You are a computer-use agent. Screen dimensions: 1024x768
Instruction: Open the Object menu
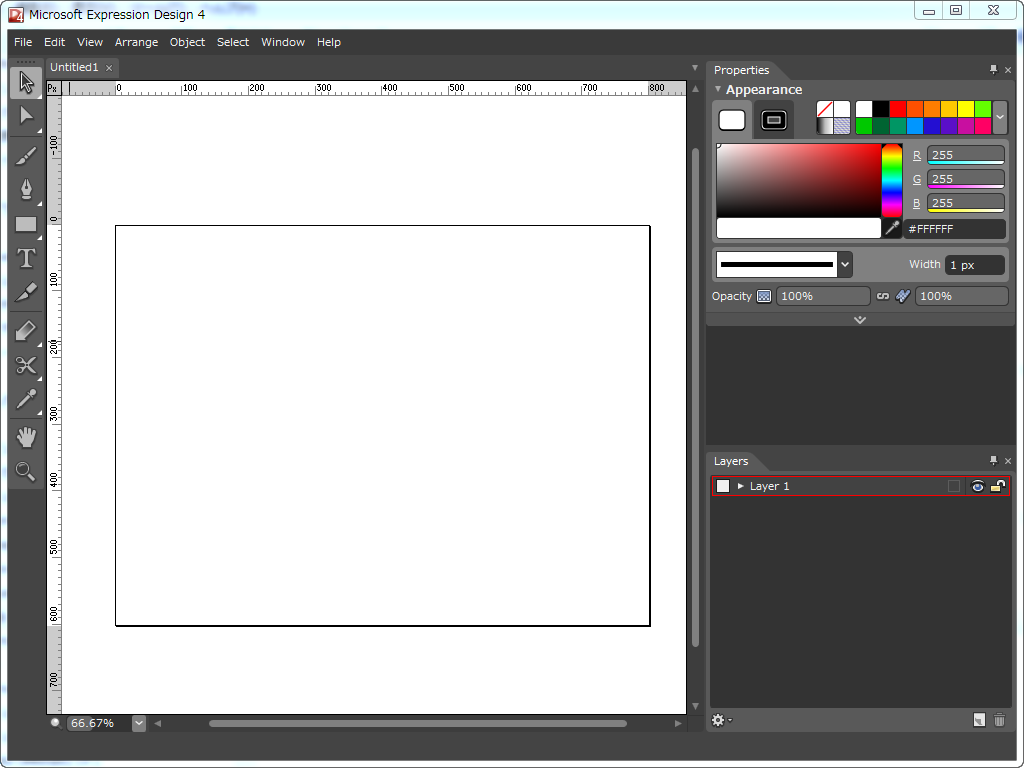click(187, 42)
